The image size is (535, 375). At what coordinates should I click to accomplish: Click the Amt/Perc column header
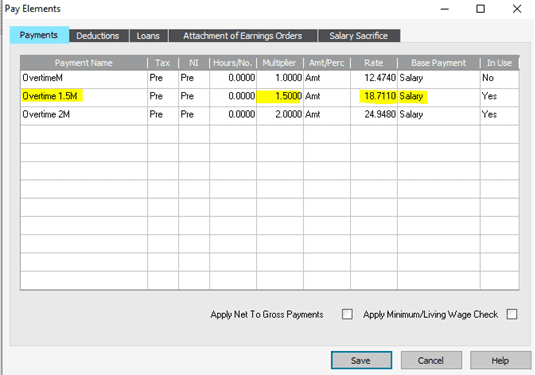click(327, 63)
